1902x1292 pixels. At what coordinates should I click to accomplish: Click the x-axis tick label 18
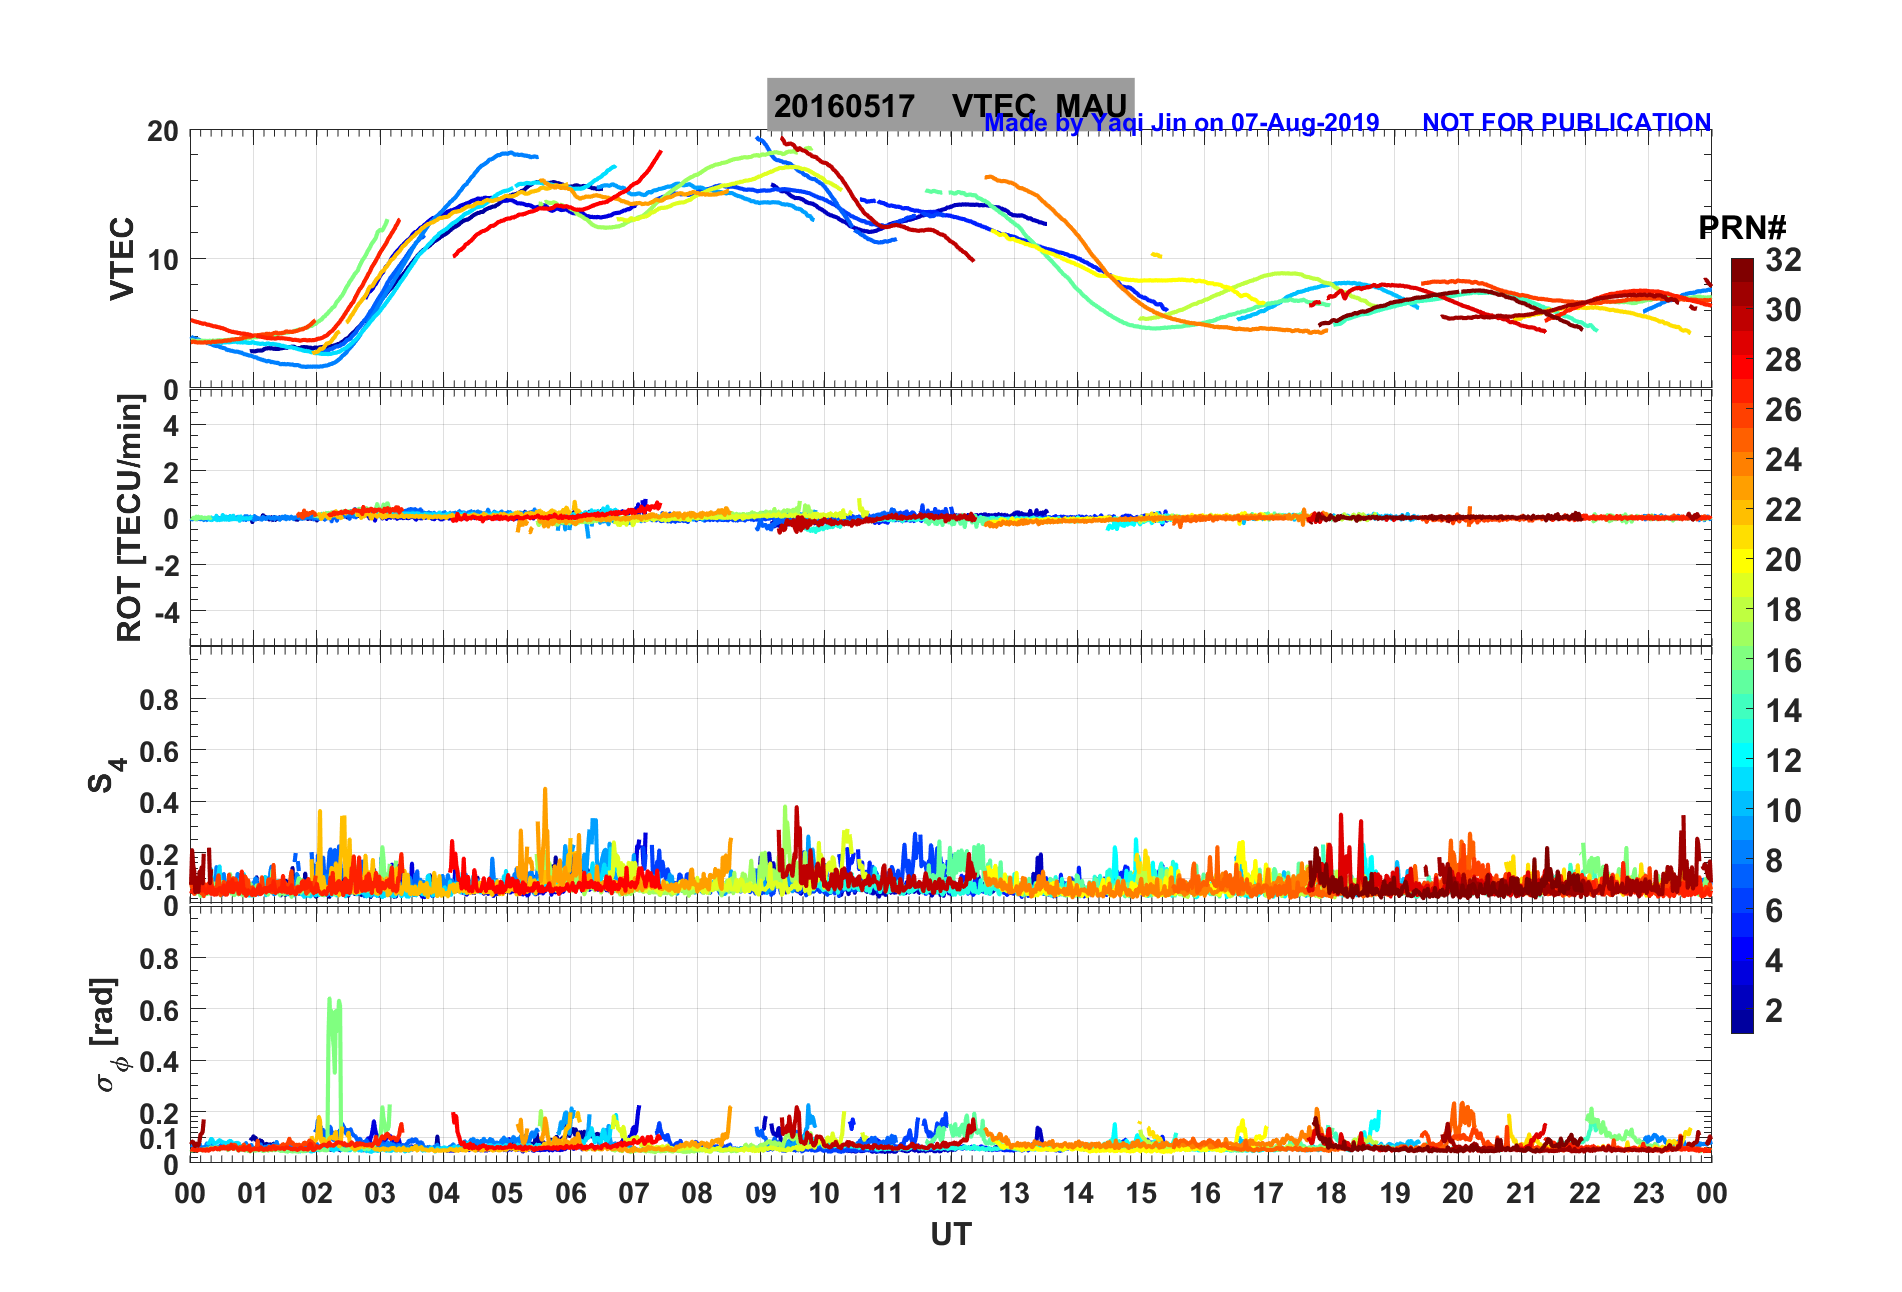(x=1331, y=1193)
